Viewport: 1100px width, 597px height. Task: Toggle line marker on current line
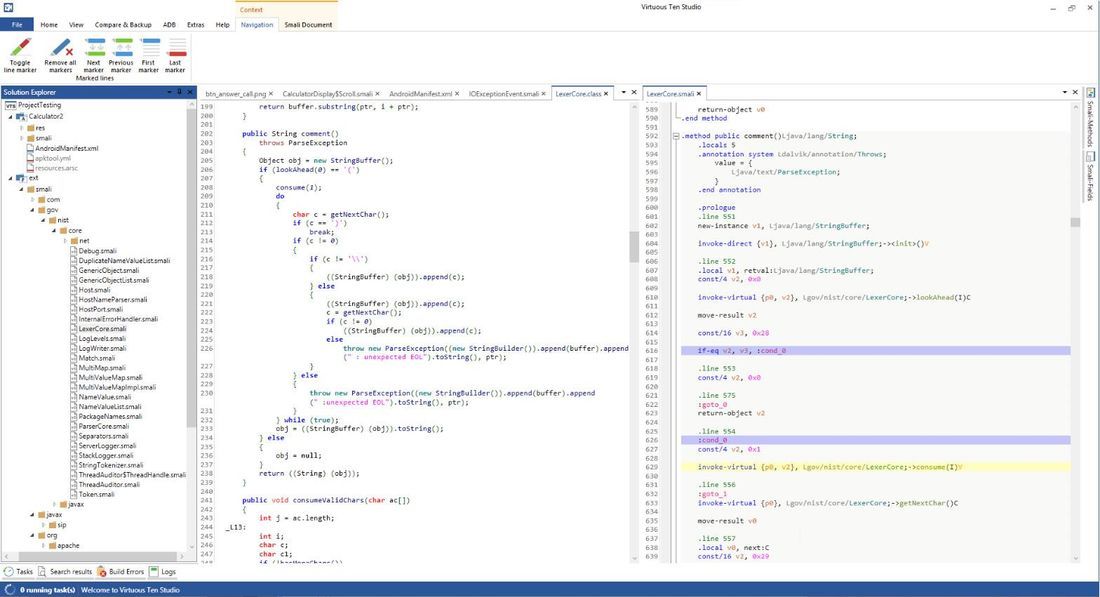point(20,55)
